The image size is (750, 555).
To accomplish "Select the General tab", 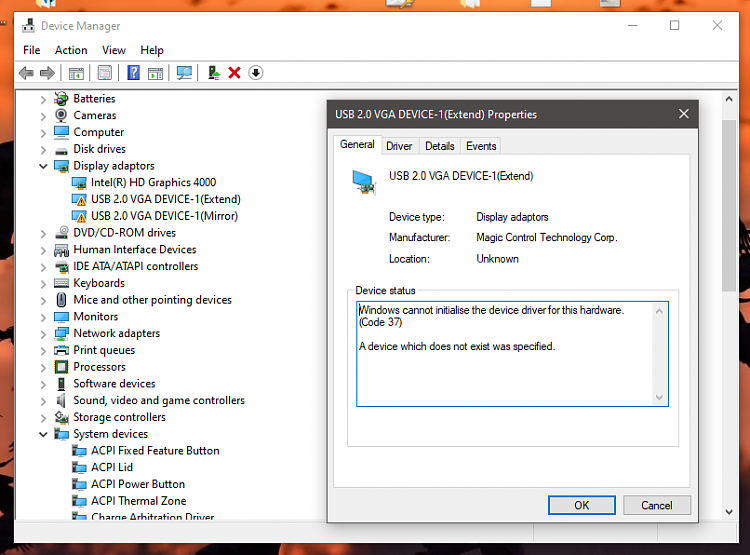I will [357, 144].
